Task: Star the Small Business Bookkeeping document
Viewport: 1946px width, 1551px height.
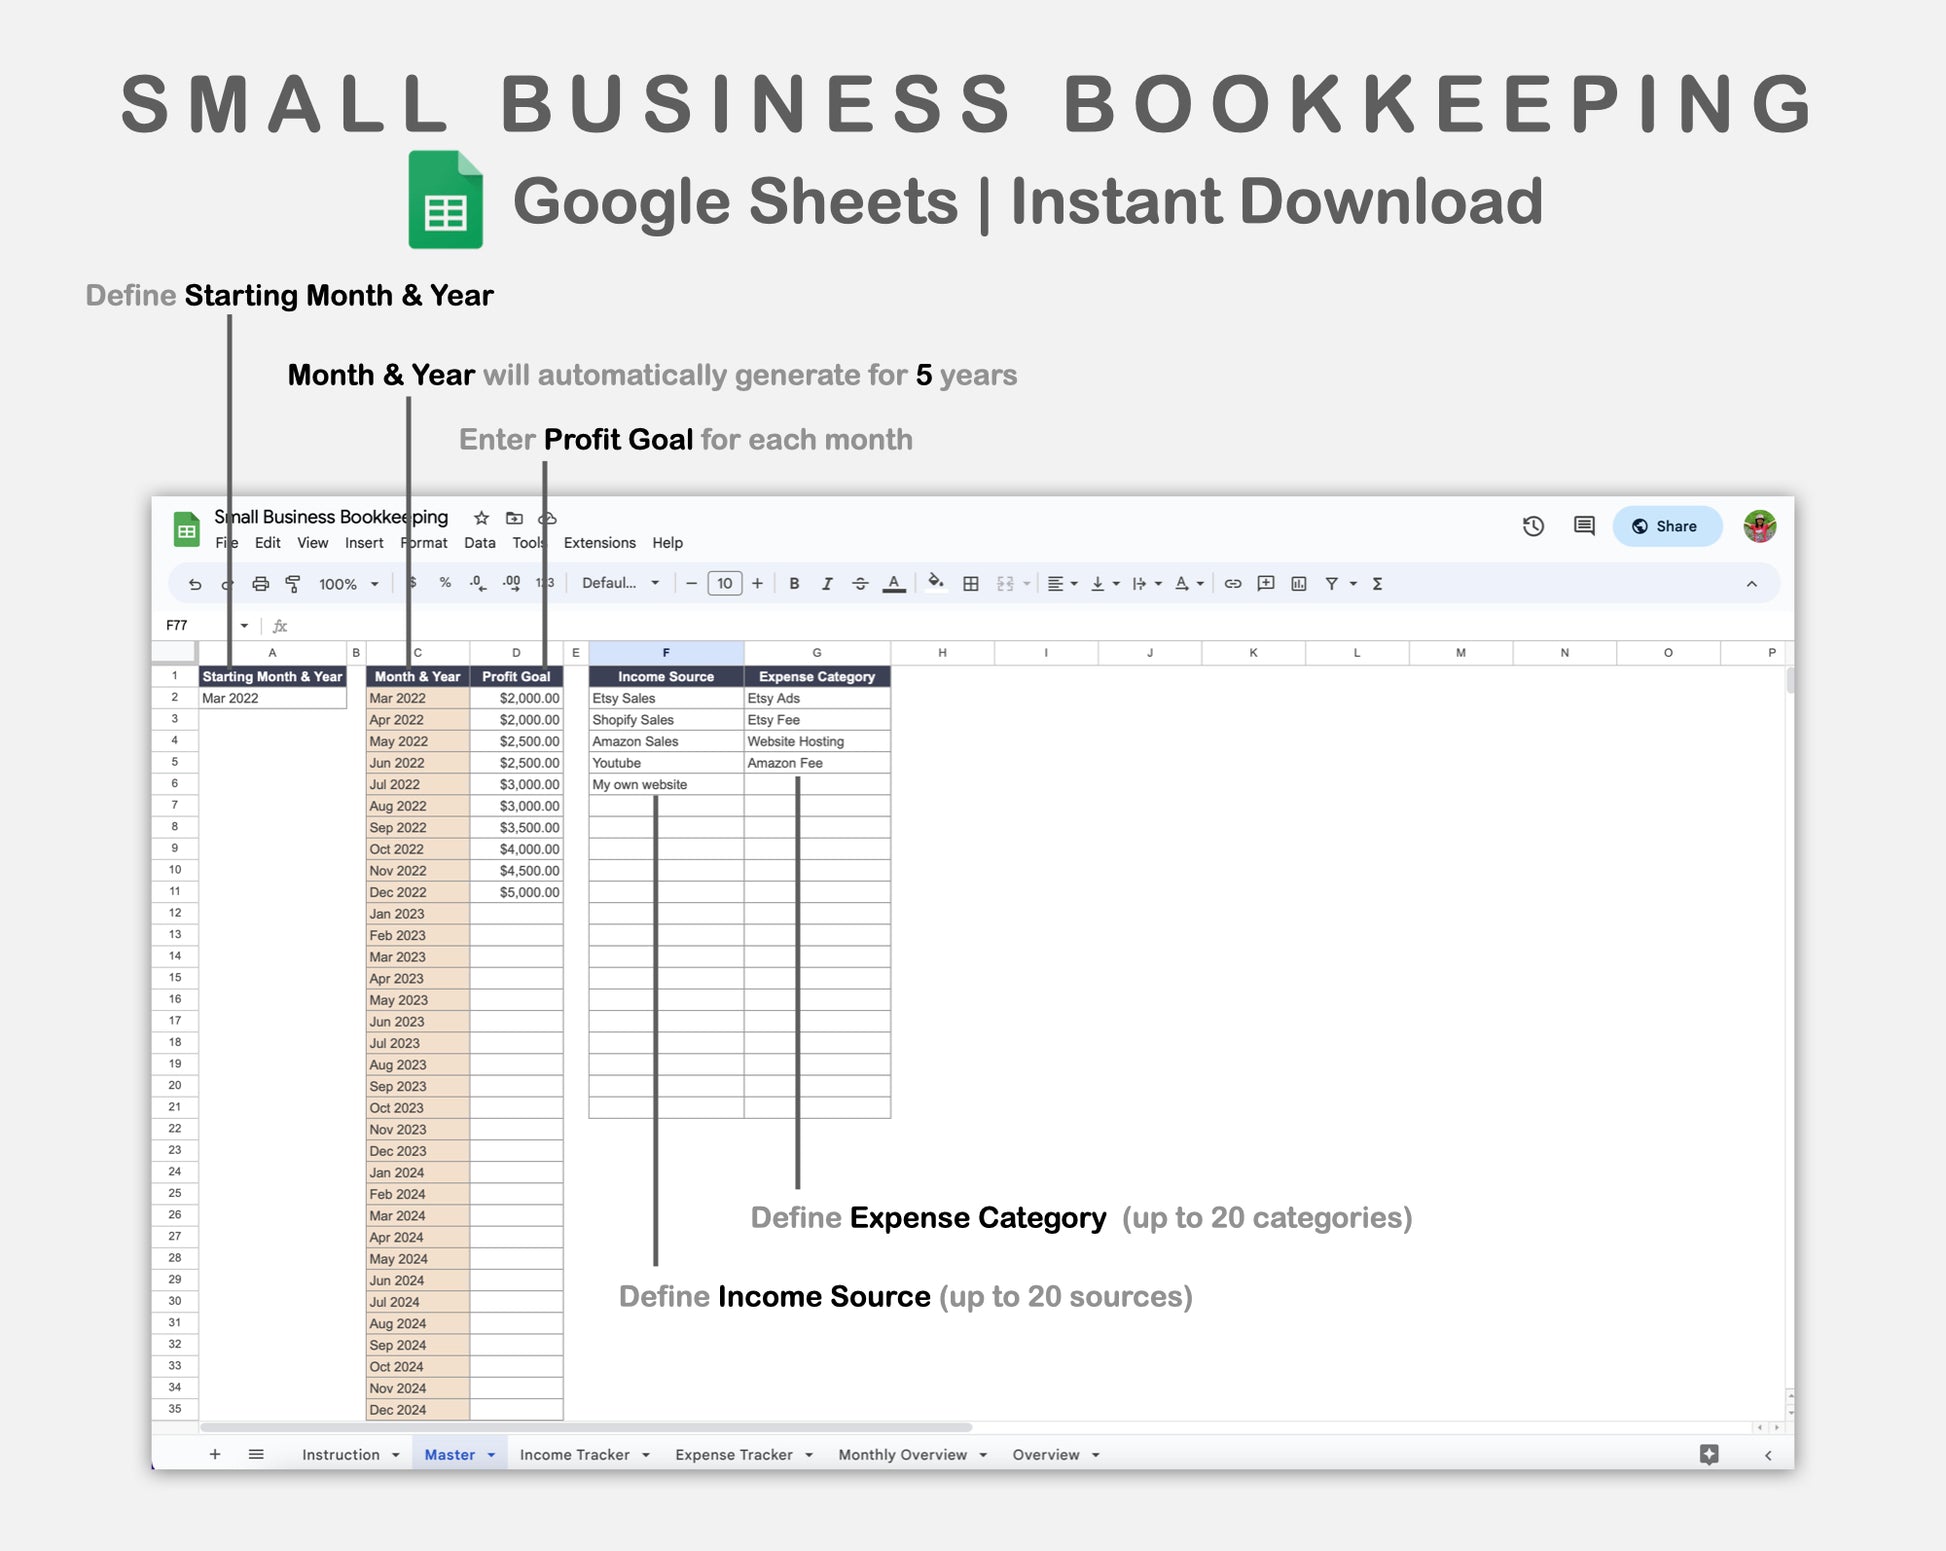Action: [481, 518]
